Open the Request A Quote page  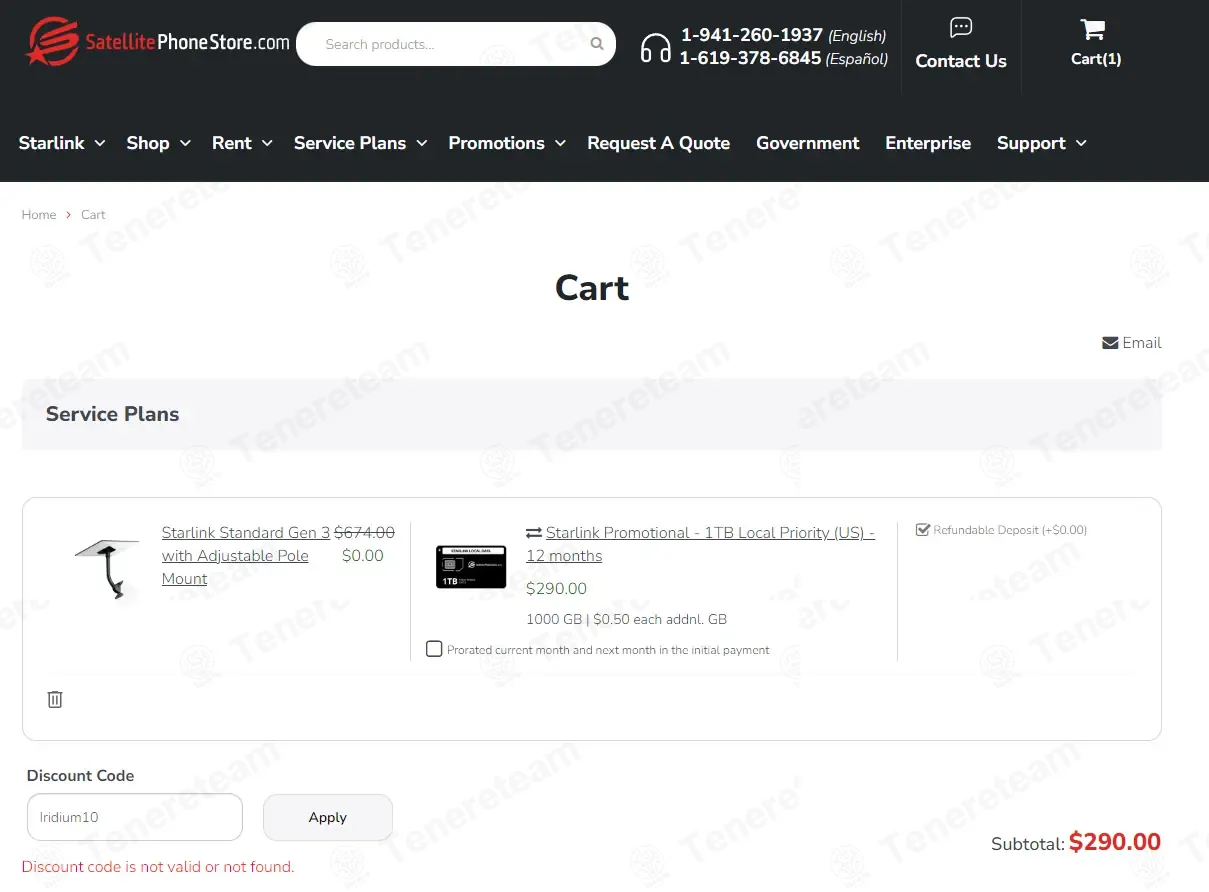658,143
